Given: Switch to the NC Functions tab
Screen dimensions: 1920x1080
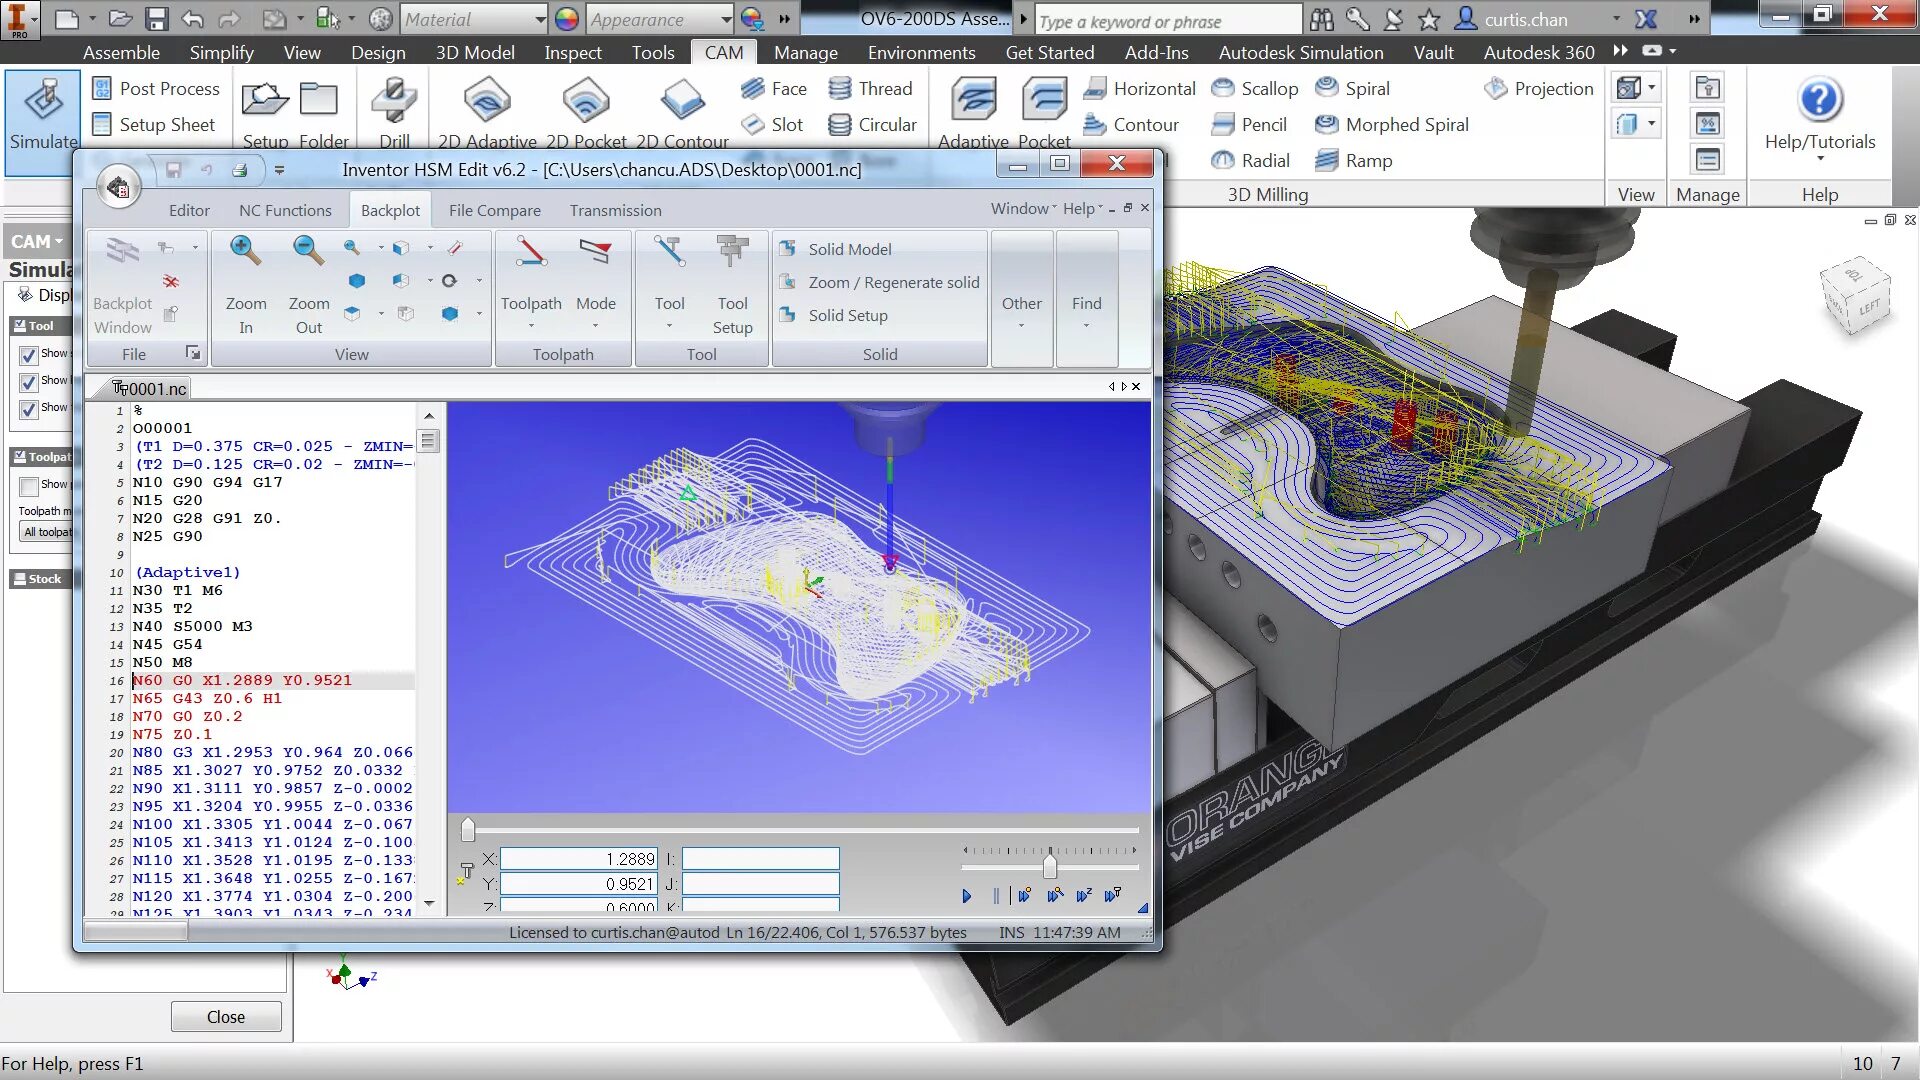Looking at the screenshot, I should [285, 210].
